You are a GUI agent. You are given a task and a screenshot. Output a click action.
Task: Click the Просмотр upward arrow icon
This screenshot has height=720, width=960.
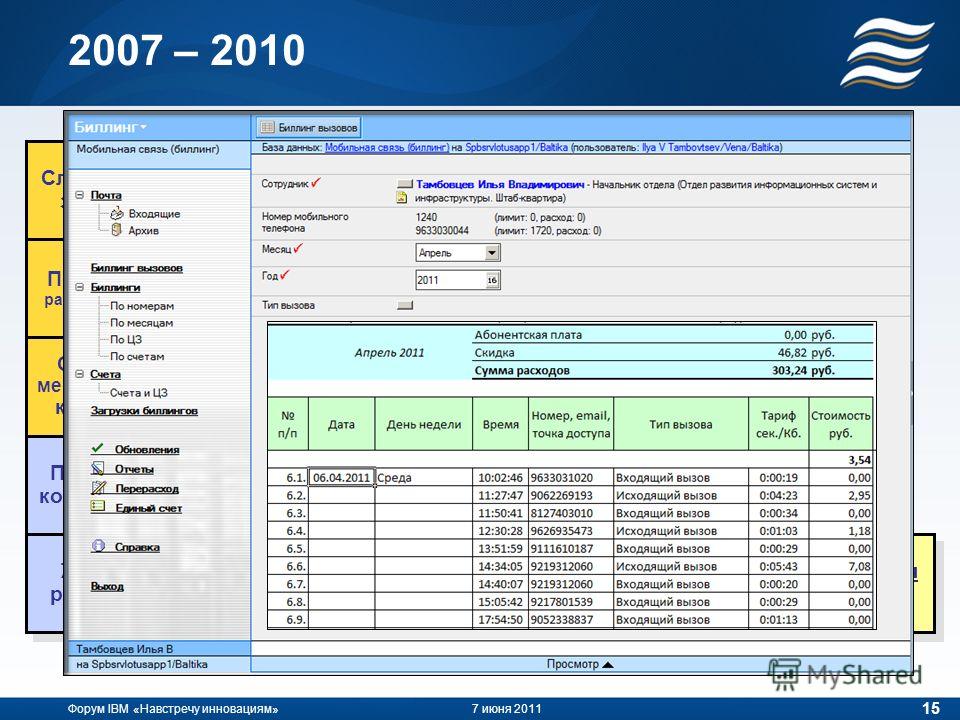(607, 664)
